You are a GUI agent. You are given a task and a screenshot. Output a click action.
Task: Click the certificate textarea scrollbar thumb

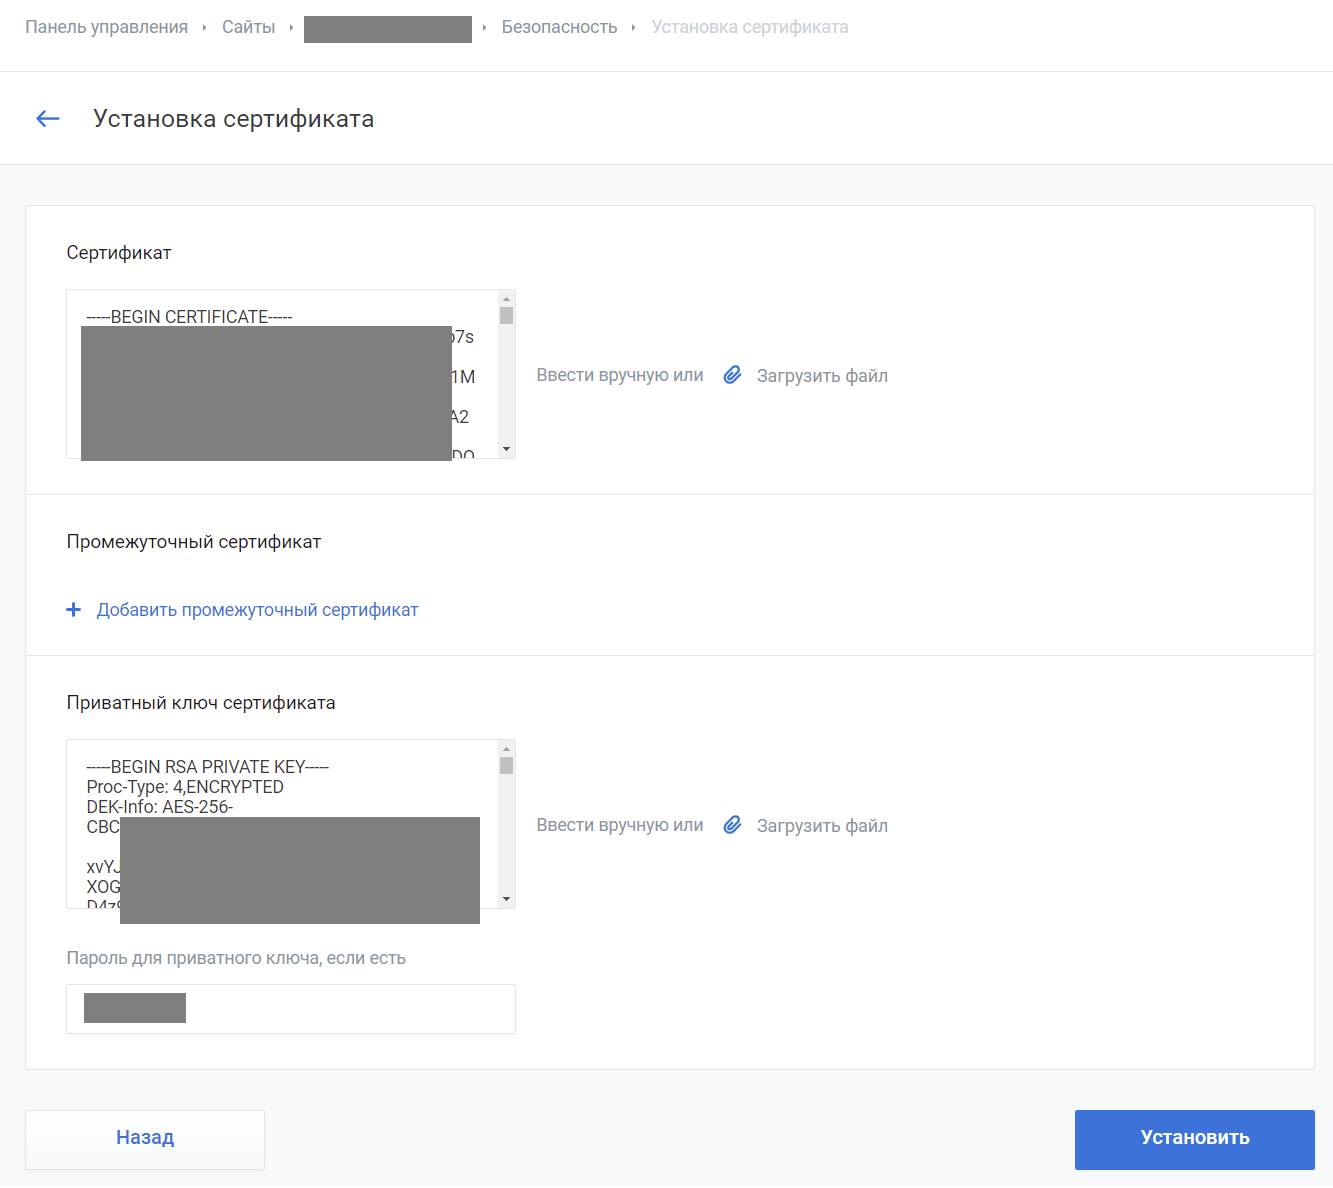coord(506,316)
